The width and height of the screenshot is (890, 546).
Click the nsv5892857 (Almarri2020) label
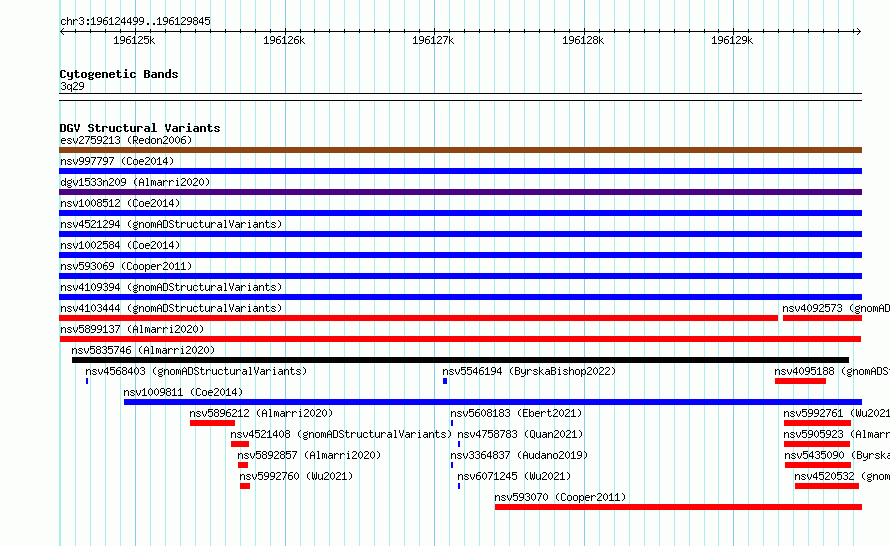[x=309, y=455]
